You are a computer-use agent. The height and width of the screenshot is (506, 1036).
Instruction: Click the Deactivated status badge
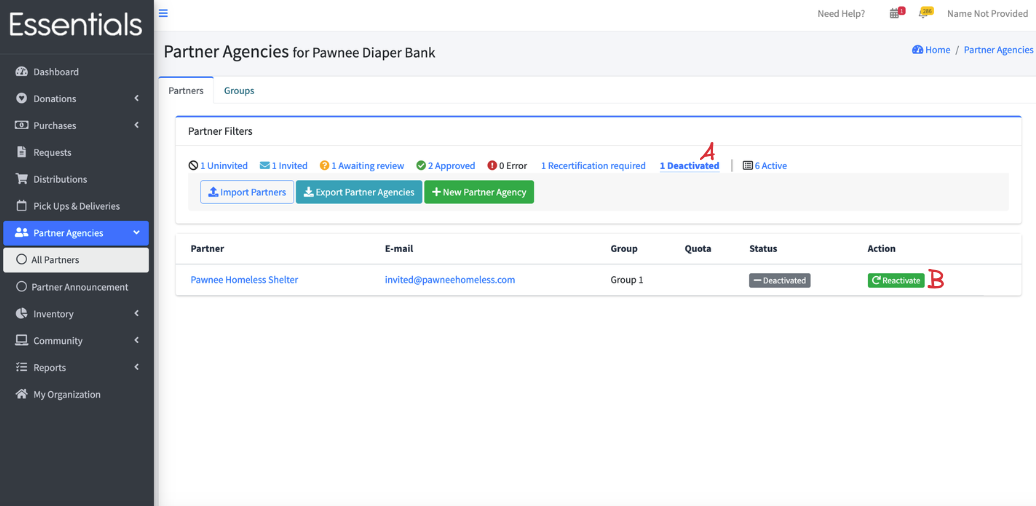[780, 280]
